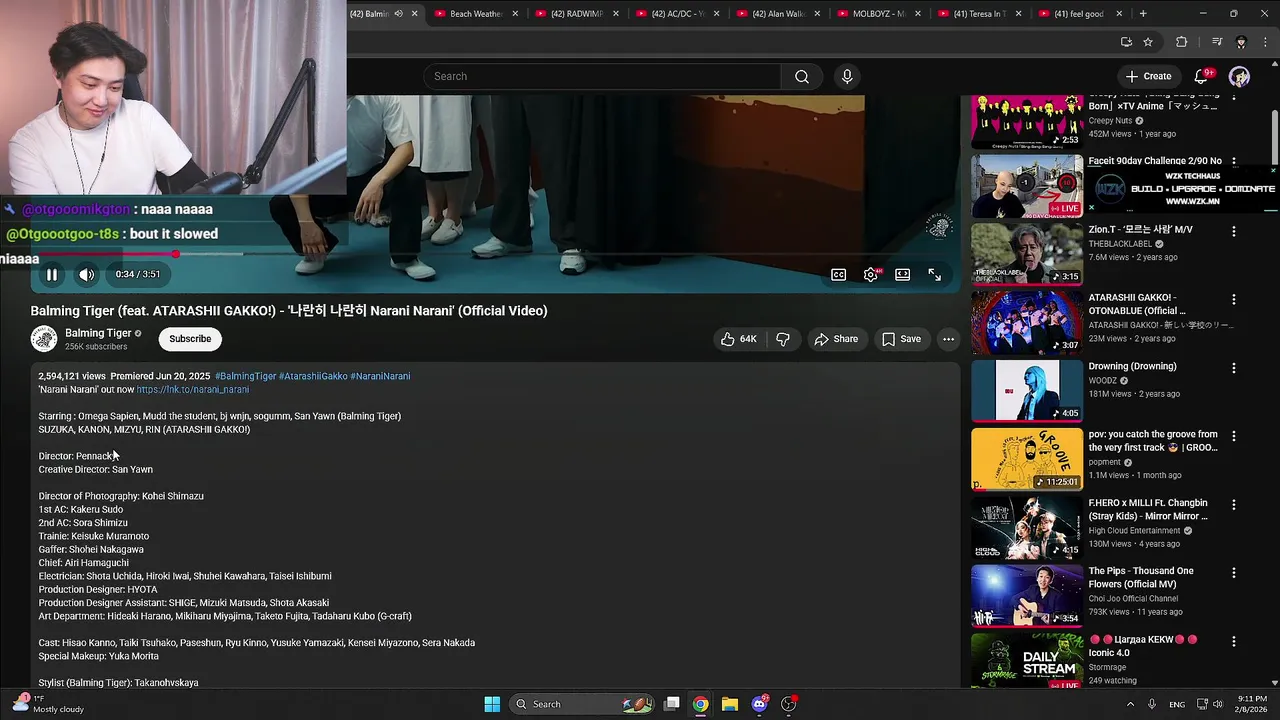Open video player settings gear
Viewport: 1280px width, 720px height.
(871, 275)
